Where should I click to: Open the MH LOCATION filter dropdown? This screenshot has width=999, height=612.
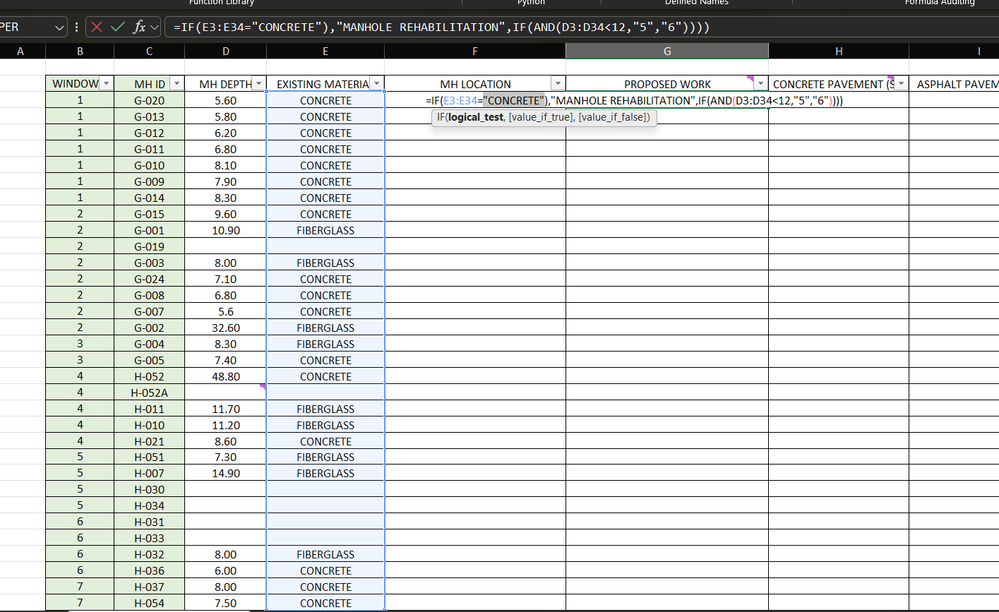558,83
